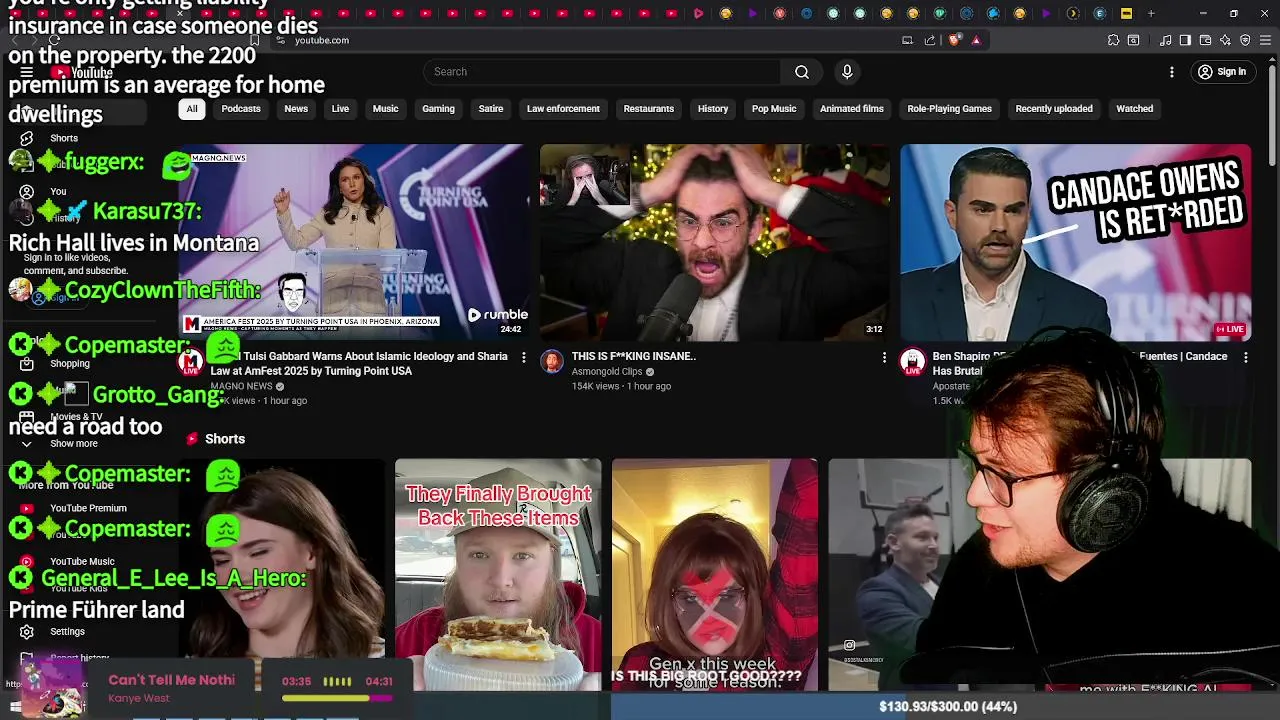Screen dimensions: 1280x720
Task: Click the Shorts section heading
Action: tap(225, 439)
